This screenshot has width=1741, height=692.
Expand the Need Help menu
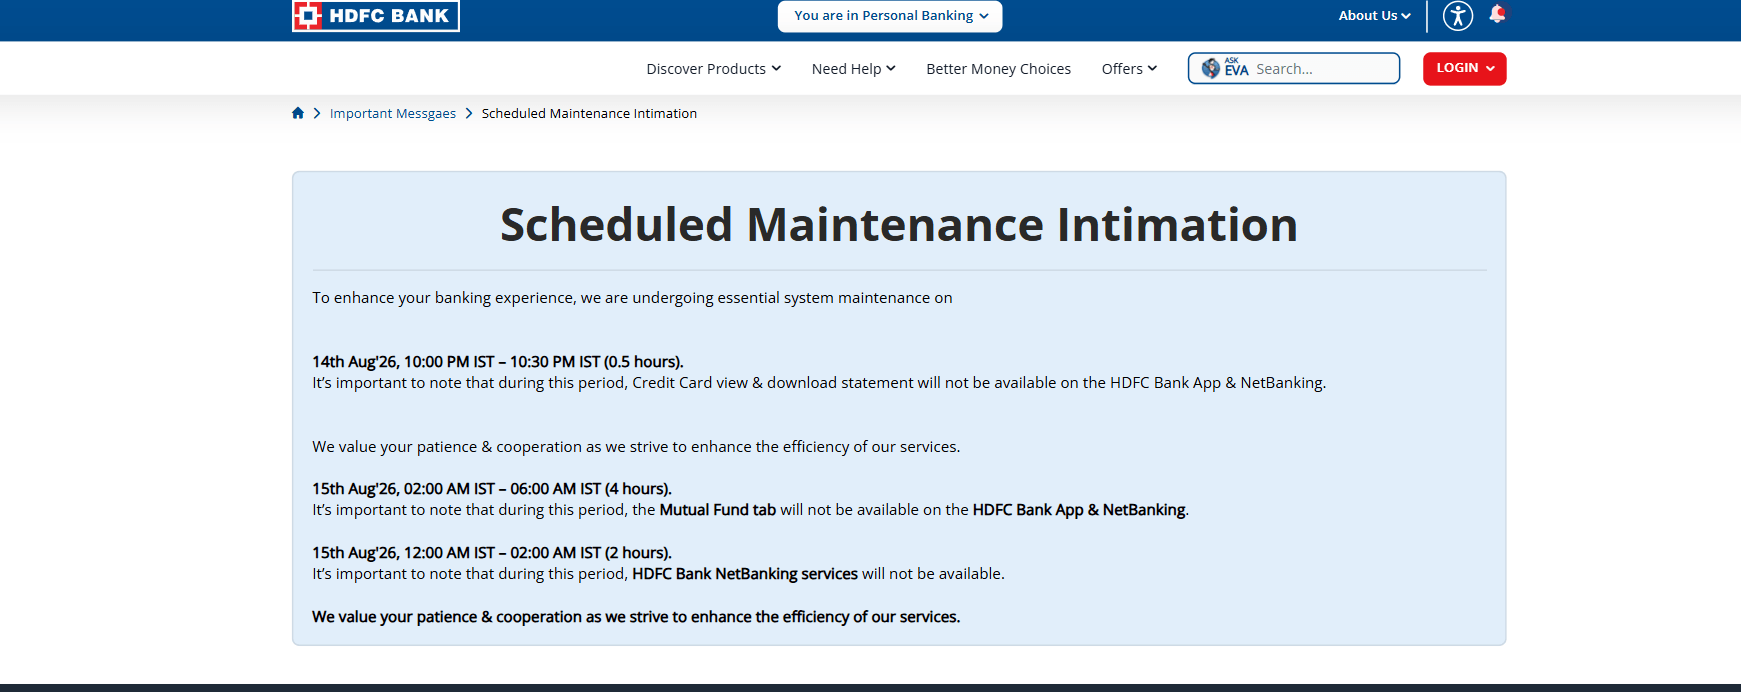pos(853,69)
